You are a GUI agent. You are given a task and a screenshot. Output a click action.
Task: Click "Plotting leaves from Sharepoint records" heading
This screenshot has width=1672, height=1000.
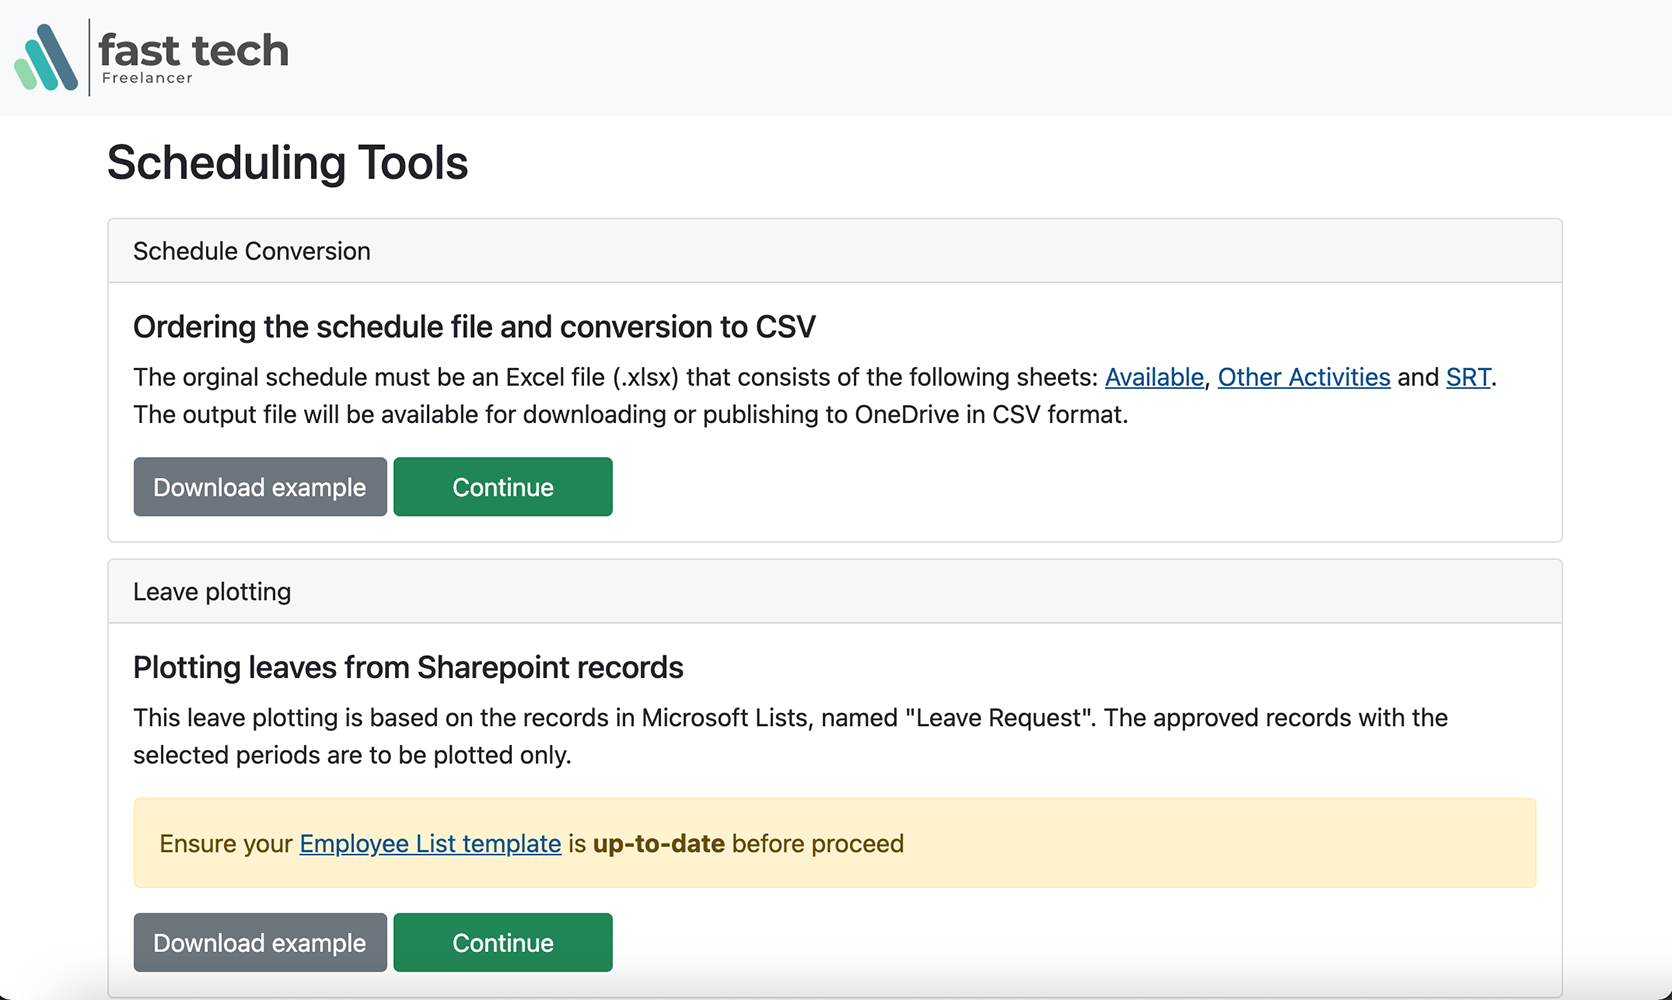(408, 667)
